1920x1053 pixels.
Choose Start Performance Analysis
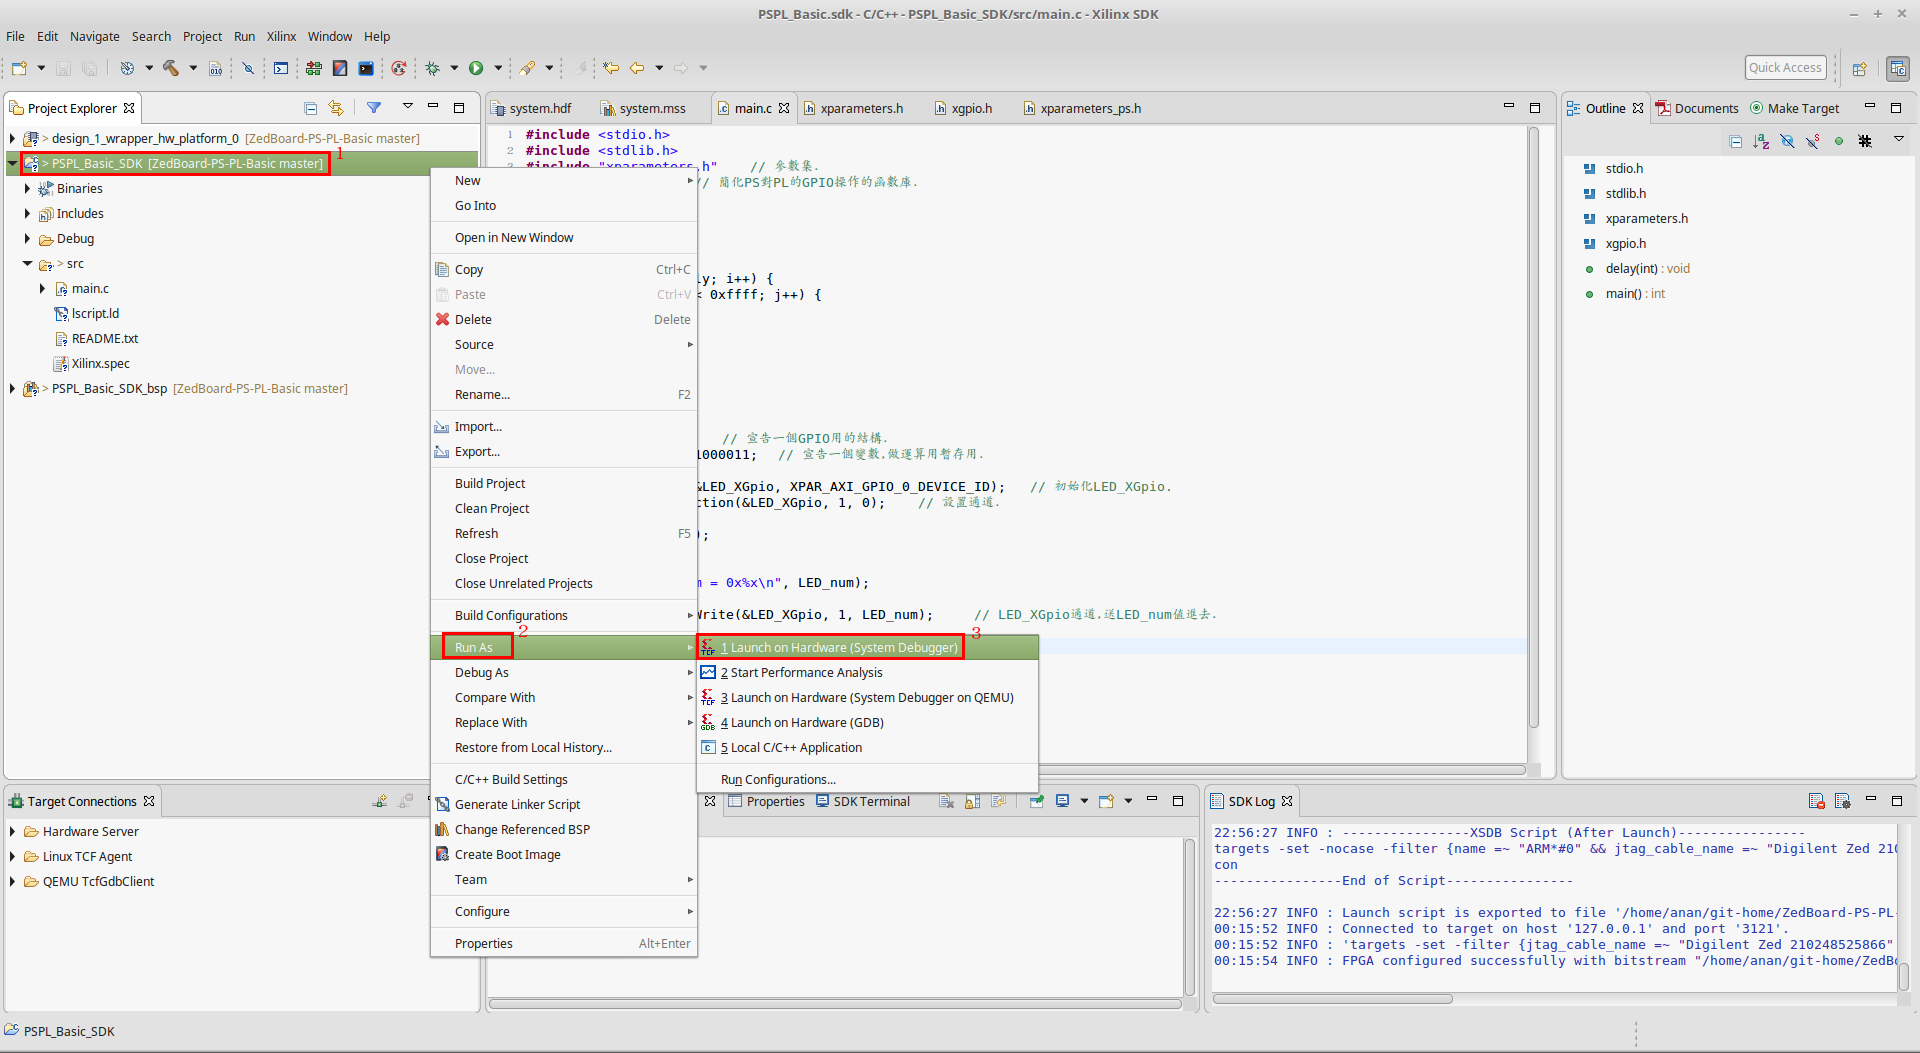[867, 672]
